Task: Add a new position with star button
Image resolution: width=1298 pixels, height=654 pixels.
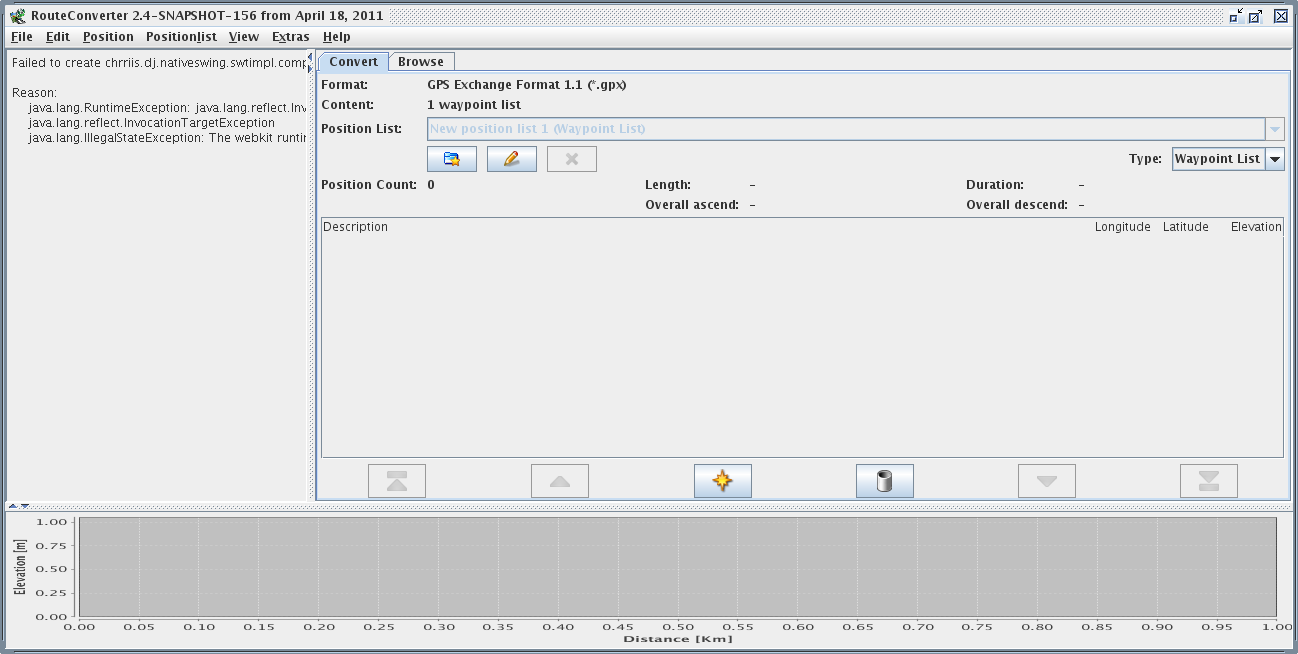Action: pos(723,481)
